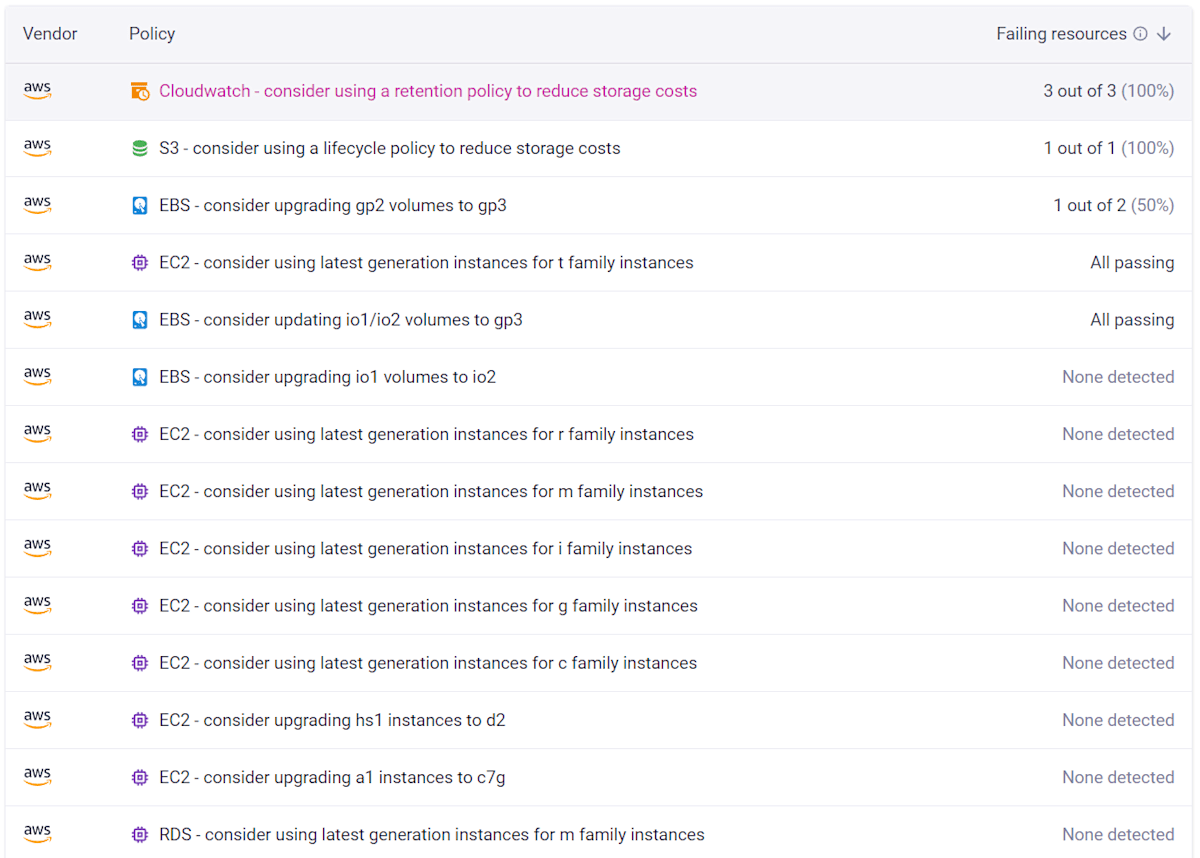Image resolution: width=1200 pixels, height=858 pixels.
Task: Open EC2 upgrading a1 instances to c7g policy
Action: point(332,777)
